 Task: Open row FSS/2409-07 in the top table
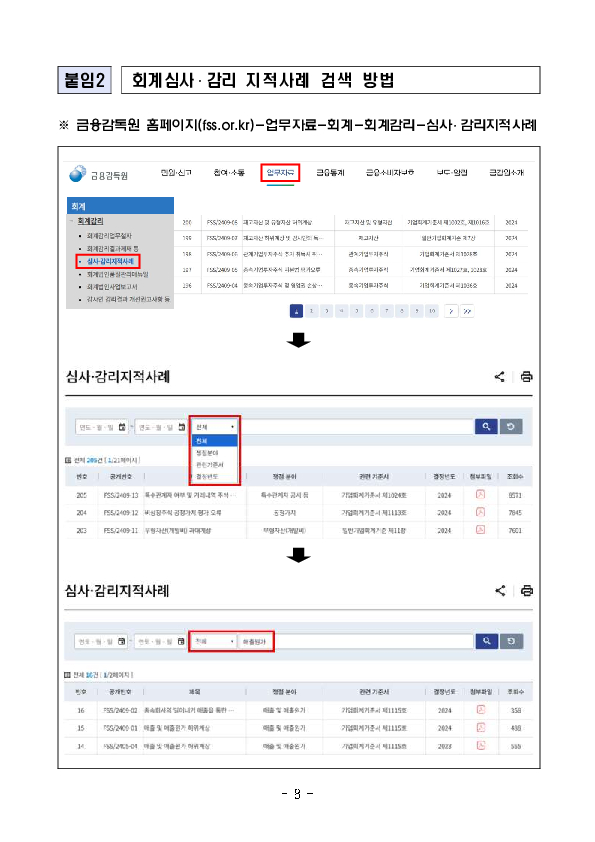click(351, 238)
